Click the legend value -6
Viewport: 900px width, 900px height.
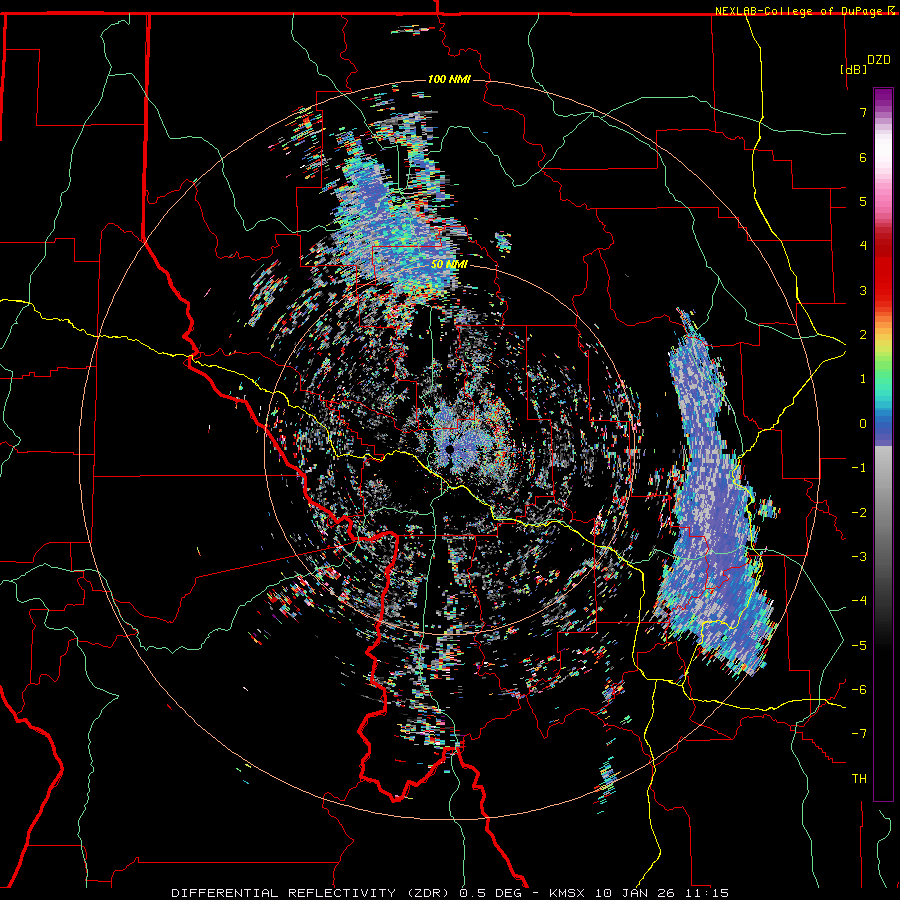pyautogui.click(x=859, y=690)
